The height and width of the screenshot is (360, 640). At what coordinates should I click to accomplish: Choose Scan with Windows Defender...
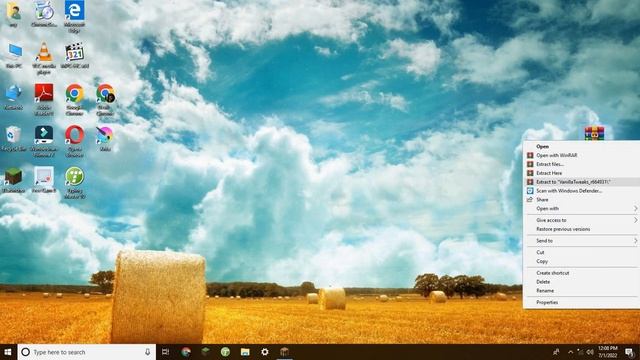click(582, 191)
